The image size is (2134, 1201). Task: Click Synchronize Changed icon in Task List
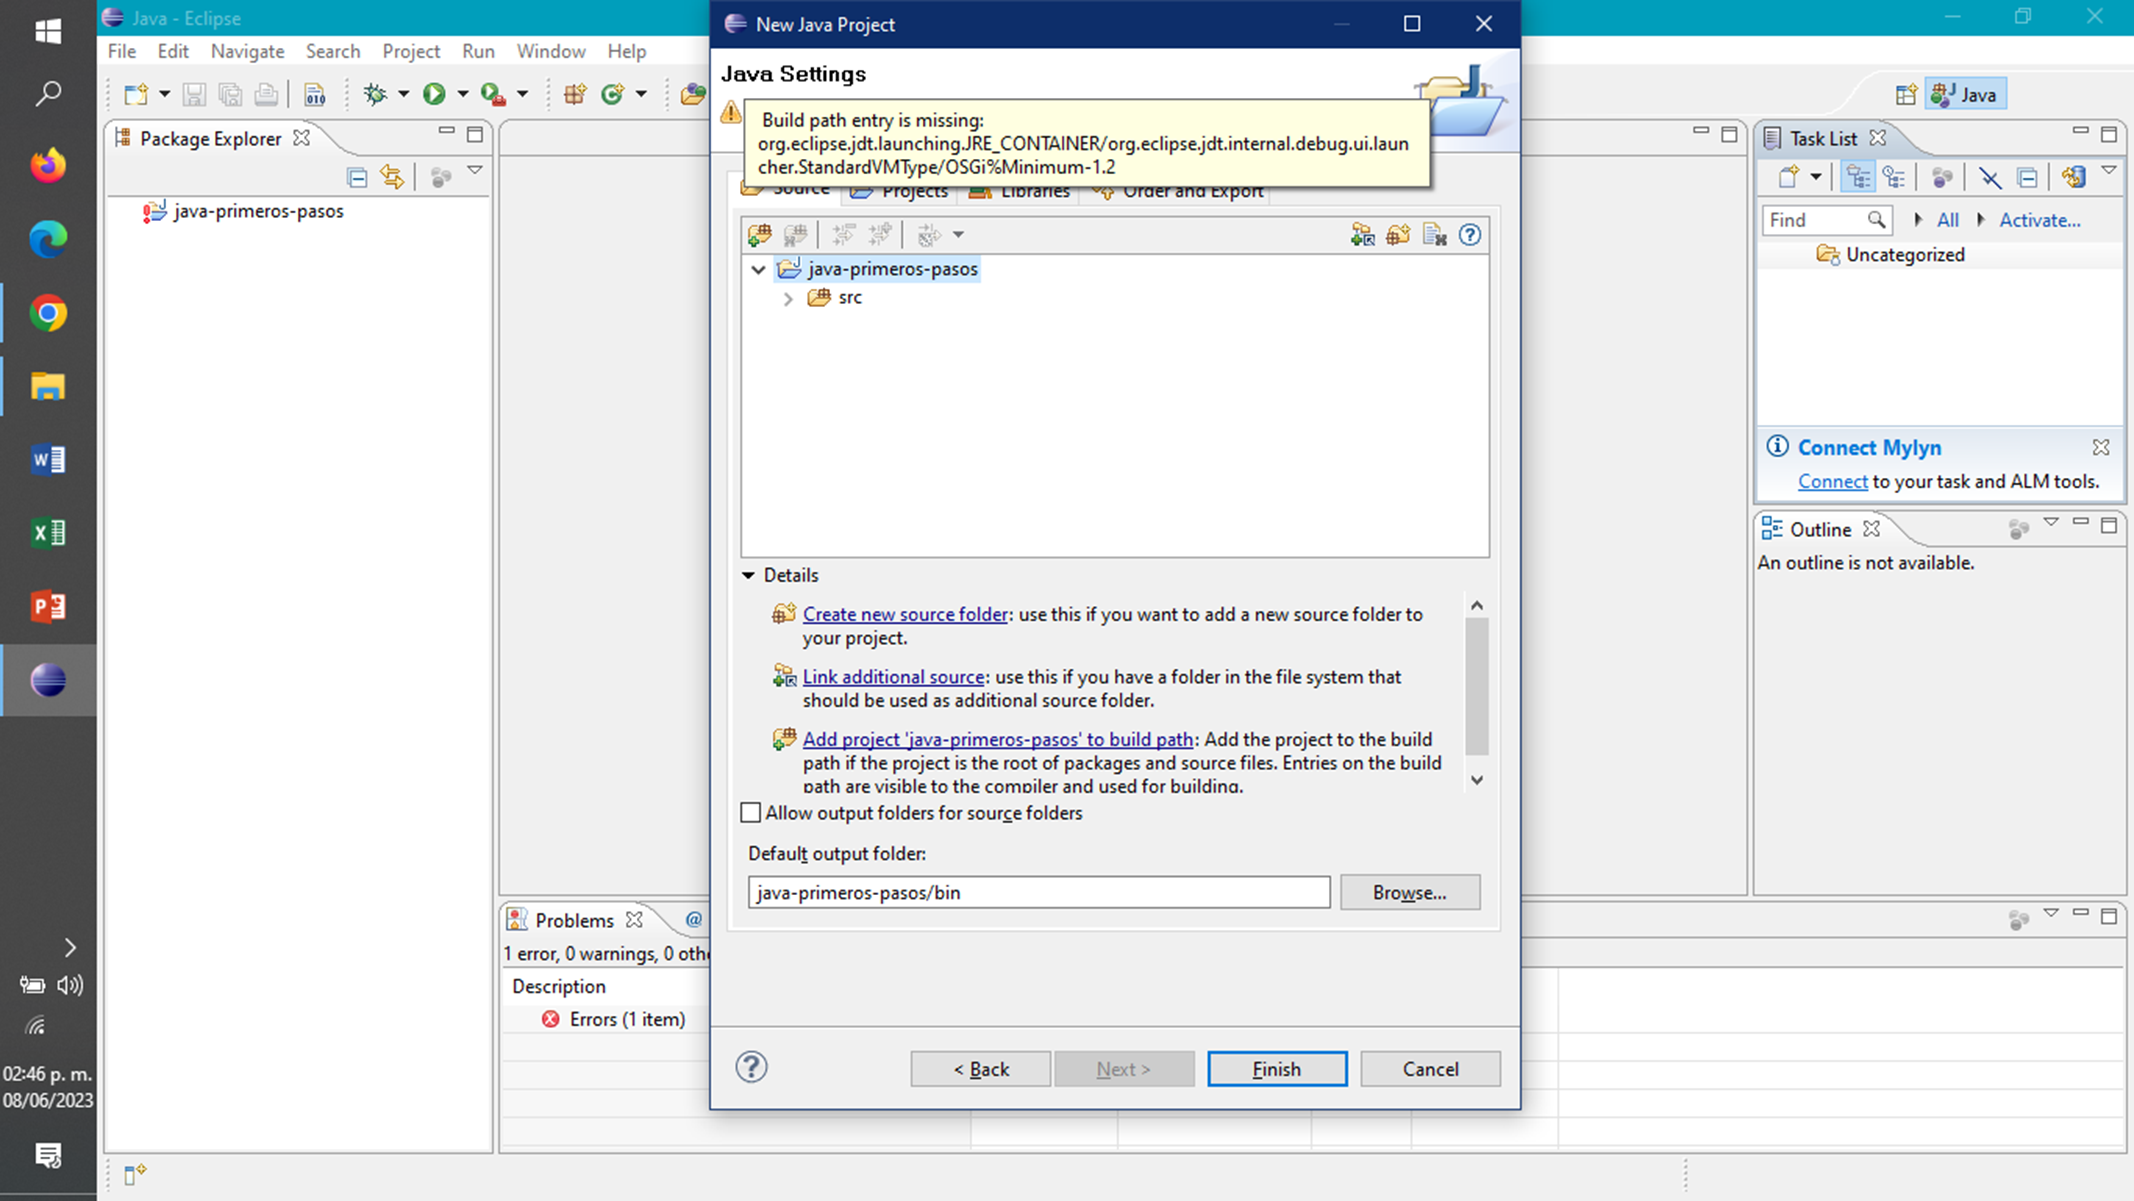[2074, 177]
